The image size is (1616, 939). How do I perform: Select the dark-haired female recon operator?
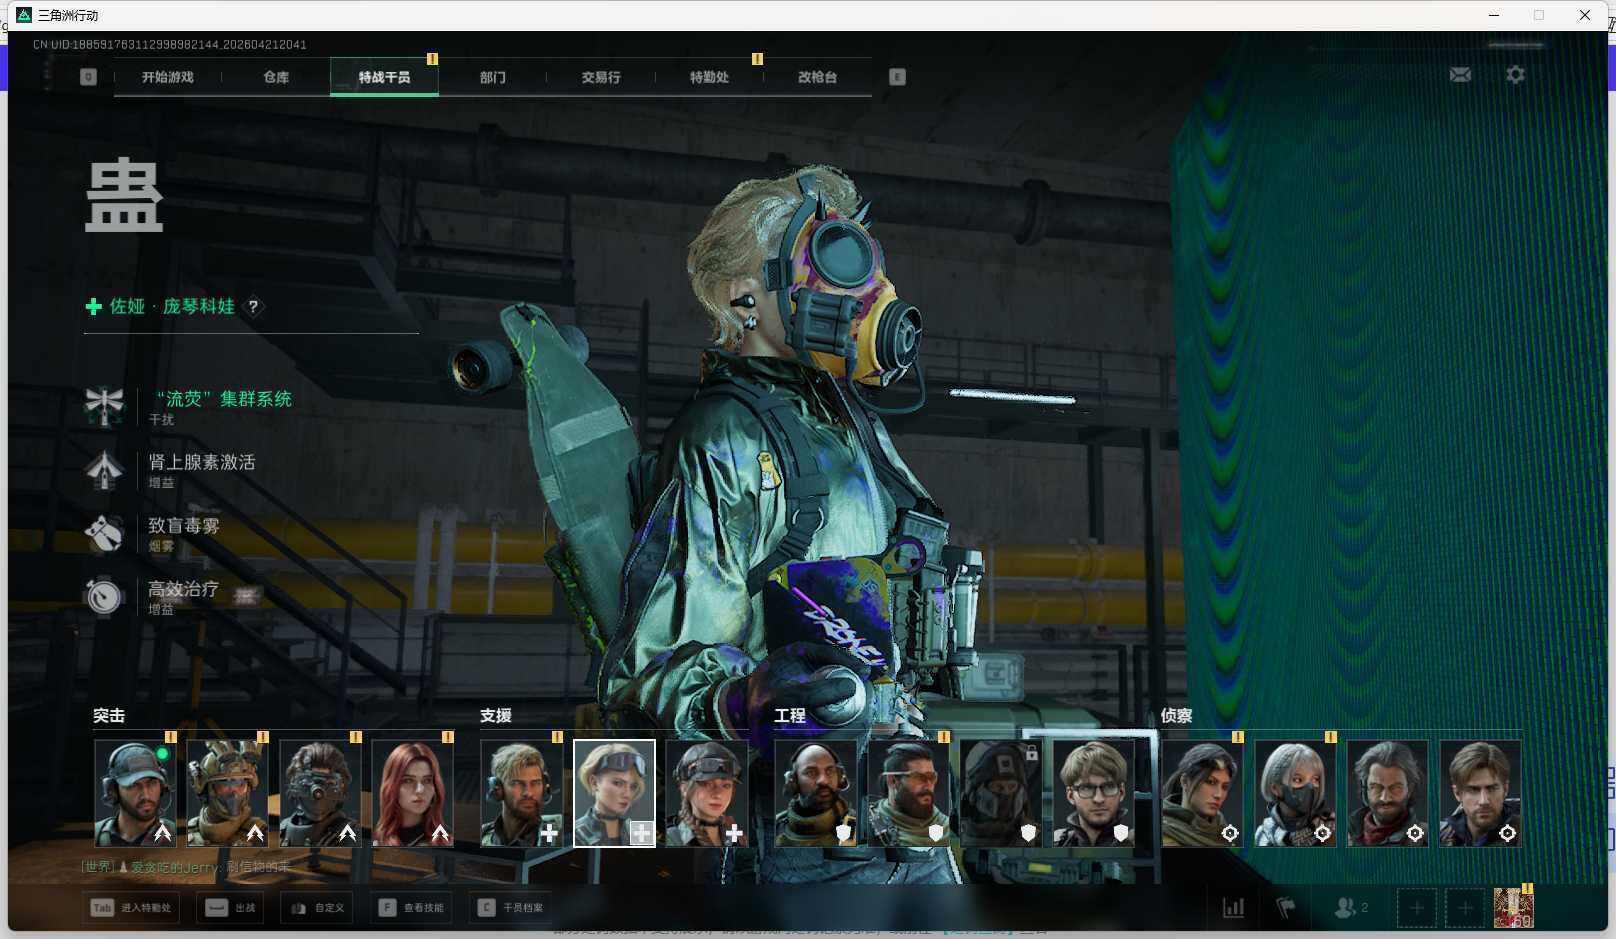[x=1203, y=793]
